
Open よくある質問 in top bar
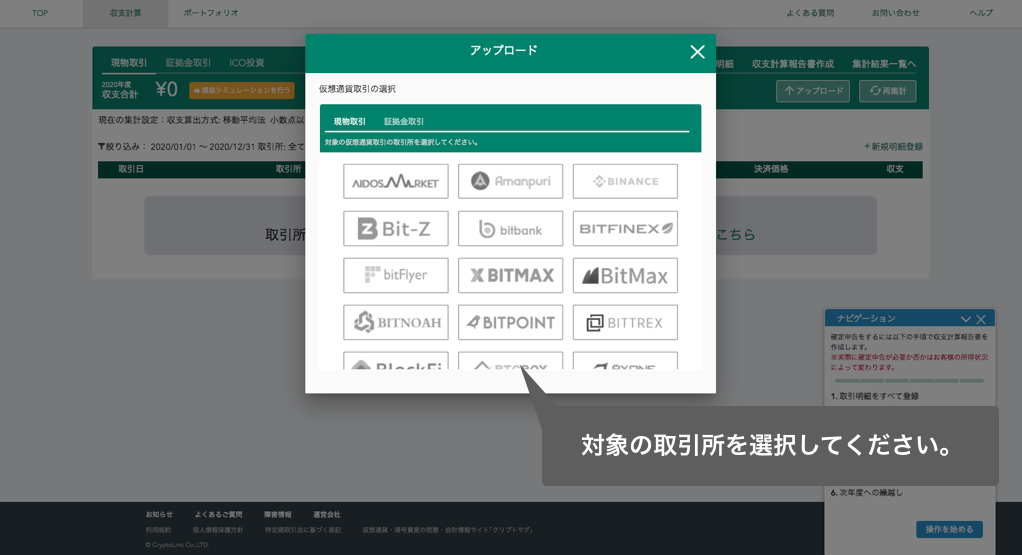click(x=810, y=13)
